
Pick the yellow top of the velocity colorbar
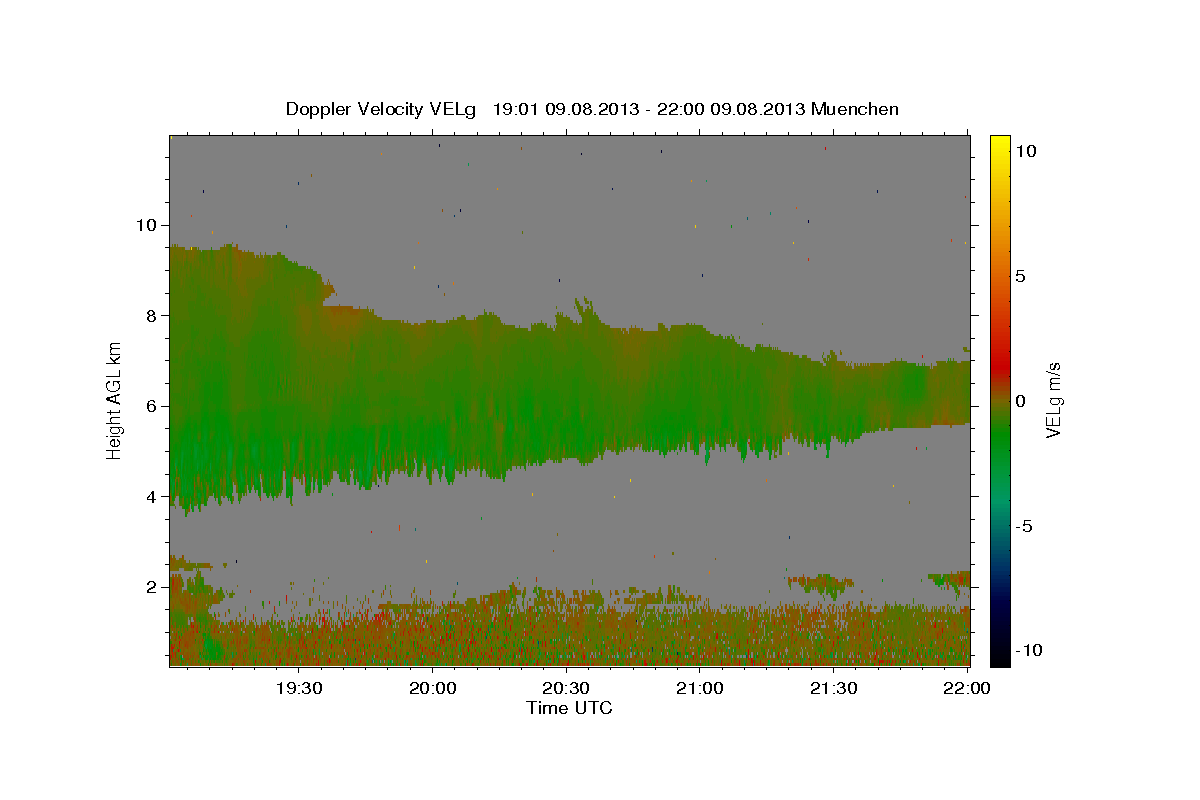999,142
